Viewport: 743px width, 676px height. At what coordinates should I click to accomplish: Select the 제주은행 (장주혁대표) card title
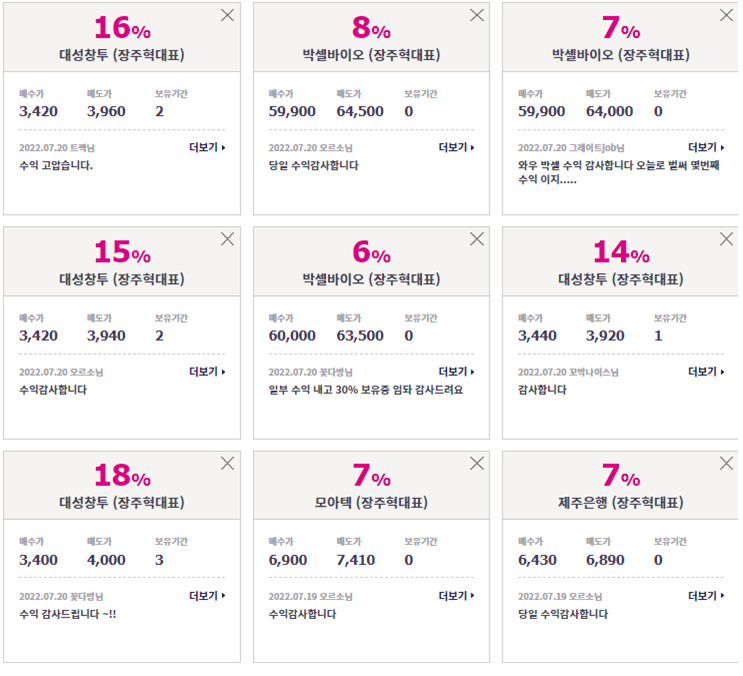pyautogui.click(x=621, y=502)
